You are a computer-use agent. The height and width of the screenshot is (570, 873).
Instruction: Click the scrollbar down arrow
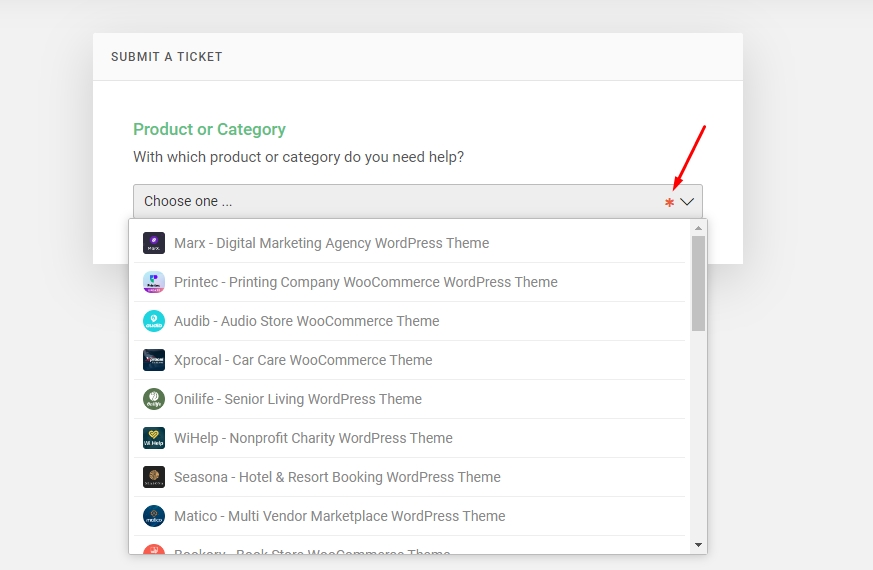tap(698, 545)
